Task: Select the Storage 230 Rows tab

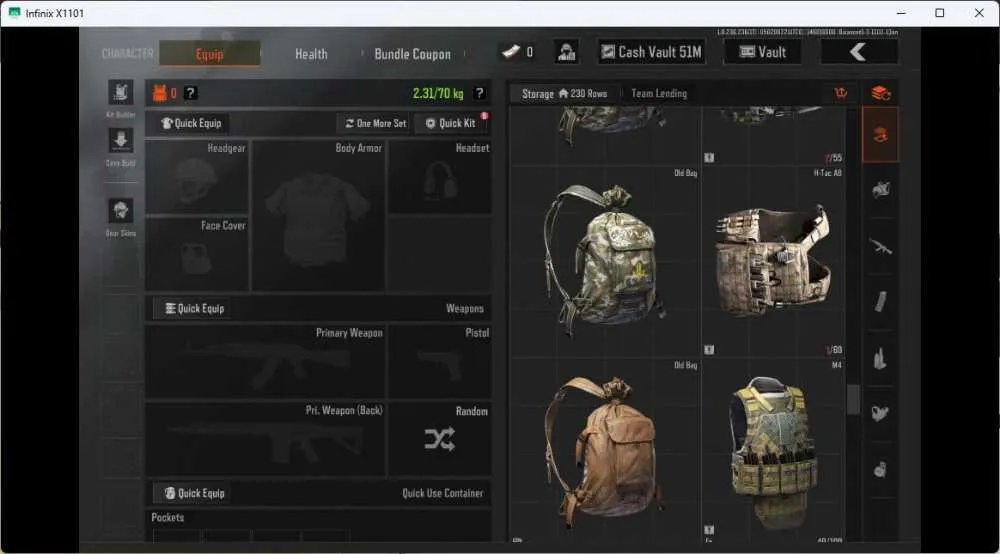Action: (x=564, y=94)
